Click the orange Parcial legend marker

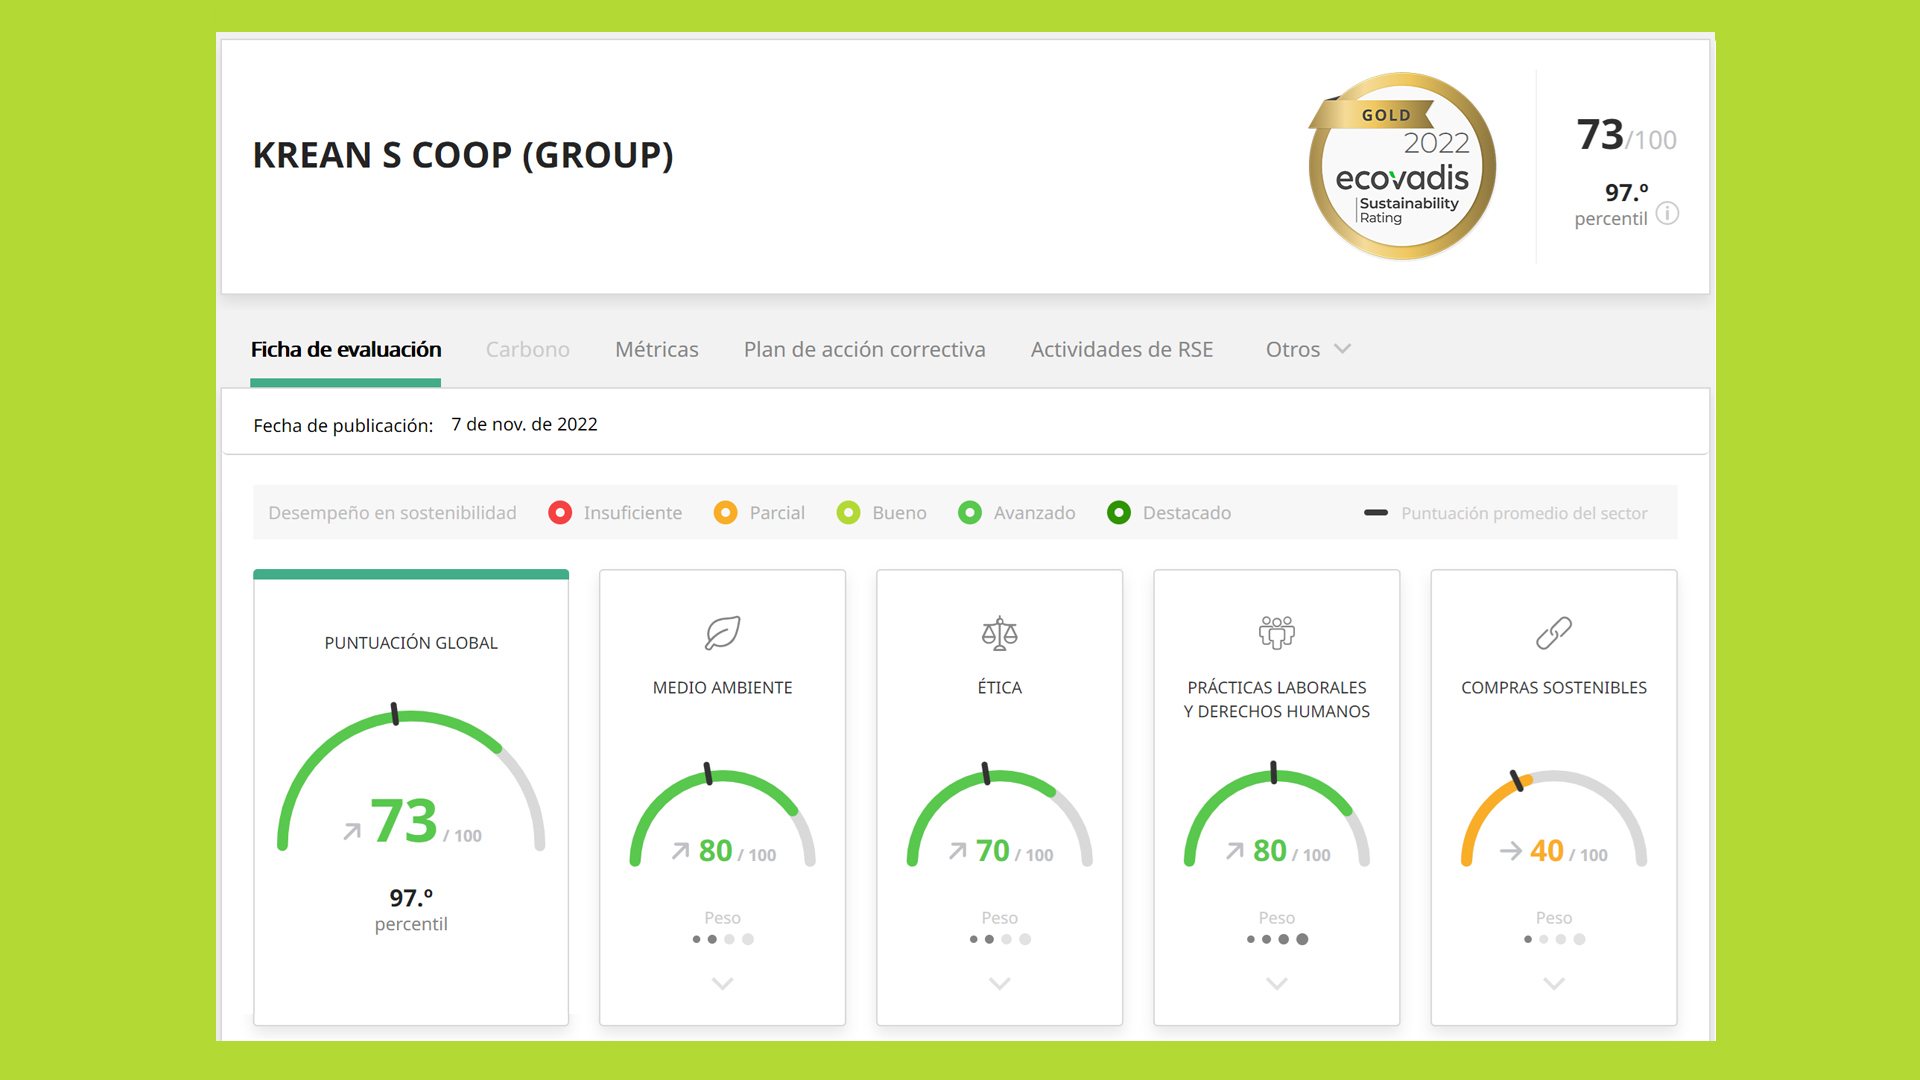(x=726, y=513)
